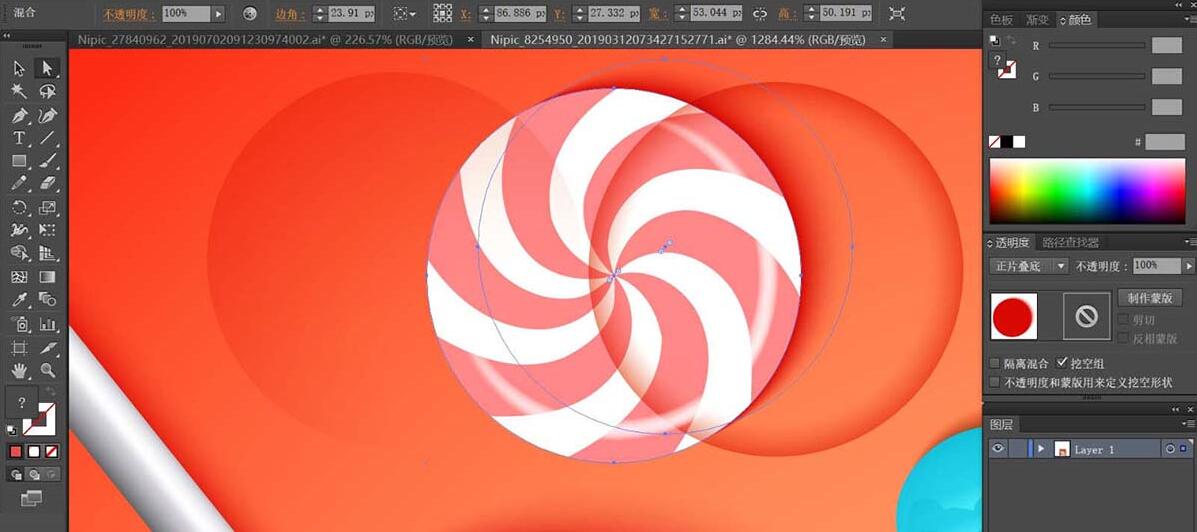The width and height of the screenshot is (1197, 532).
Task: Select the Eyedropper tool
Action: tap(20, 300)
